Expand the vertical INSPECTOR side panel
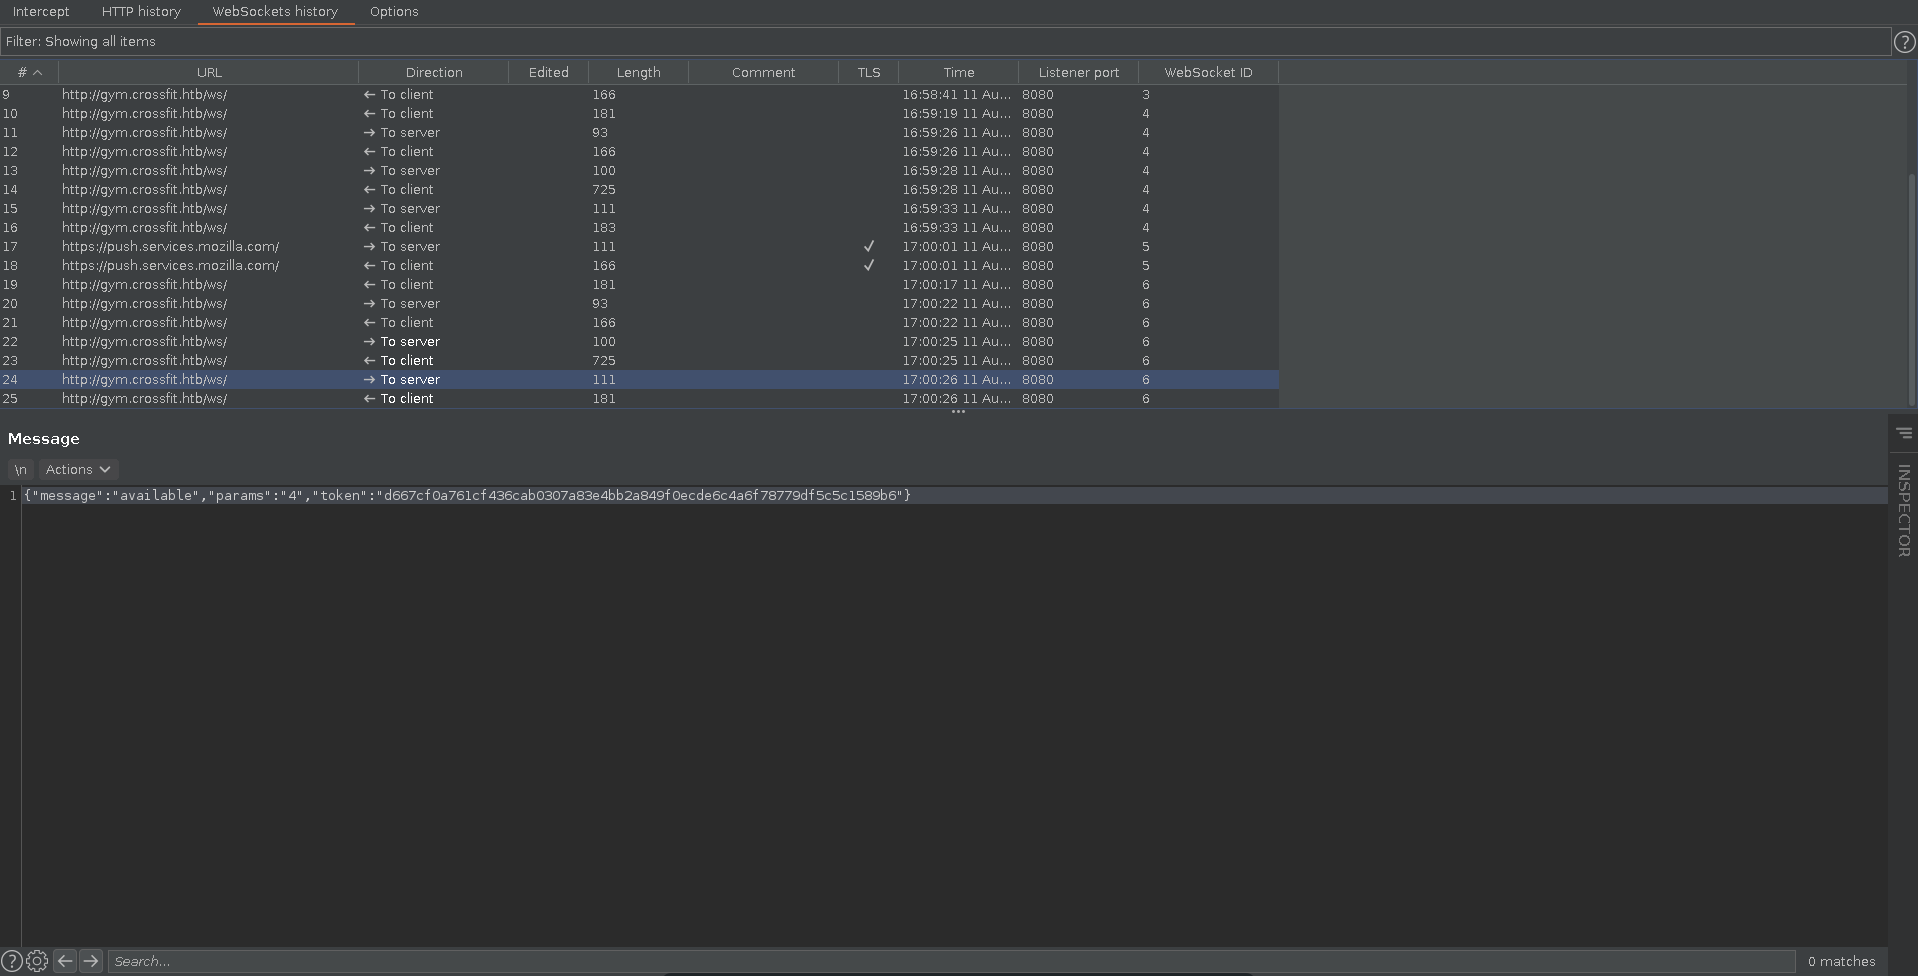The height and width of the screenshot is (976, 1918). click(x=1904, y=510)
